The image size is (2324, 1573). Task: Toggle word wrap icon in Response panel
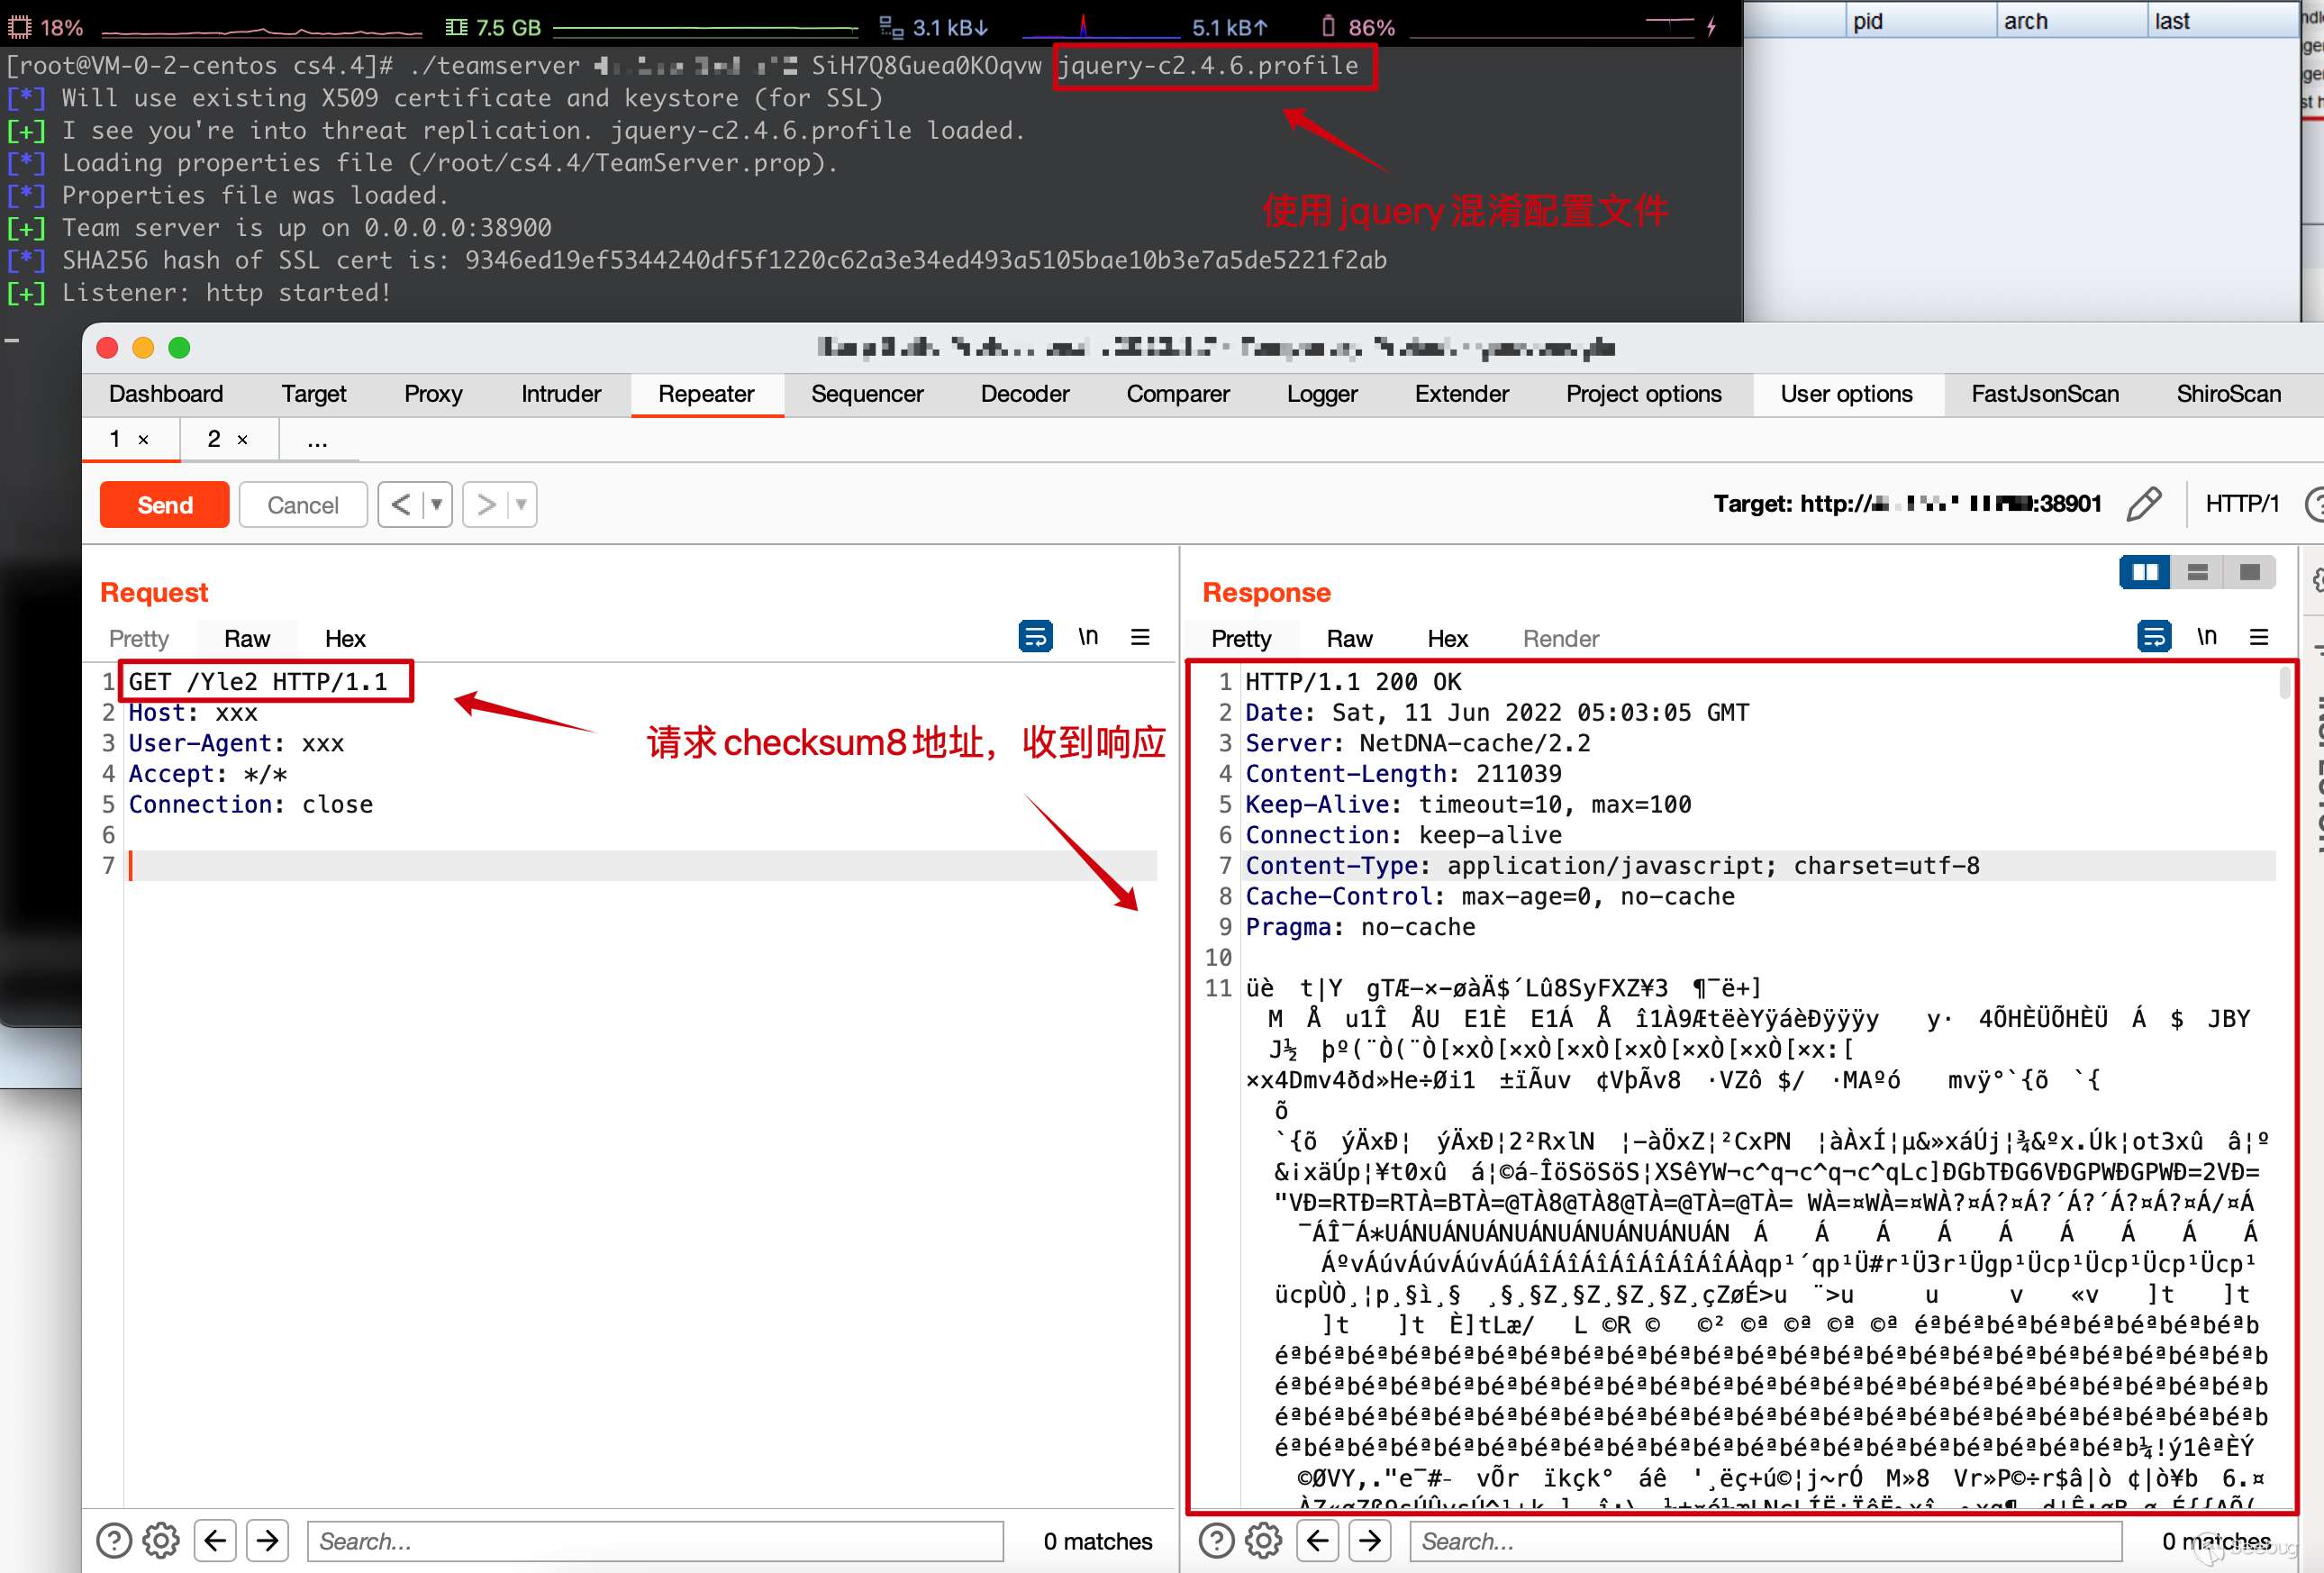coord(2153,636)
